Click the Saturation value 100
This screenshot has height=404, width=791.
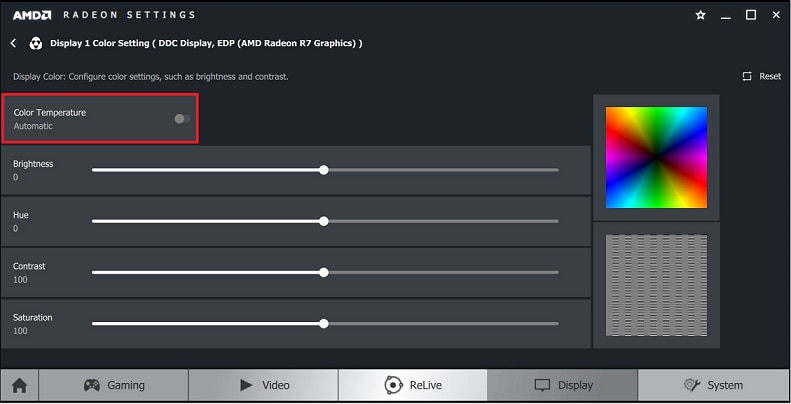point(20,331)
